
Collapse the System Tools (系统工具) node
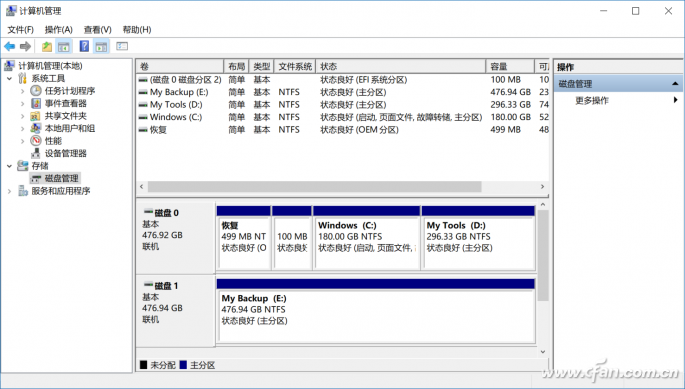(10, 79)
